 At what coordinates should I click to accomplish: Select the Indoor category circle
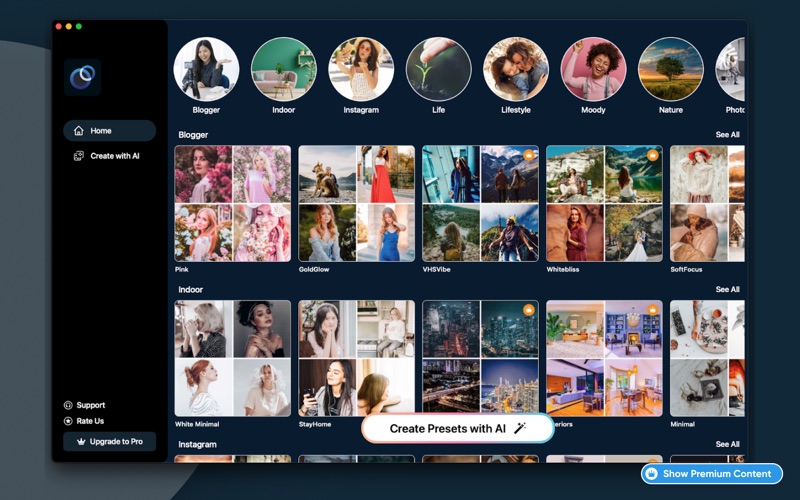pos(284,69)
